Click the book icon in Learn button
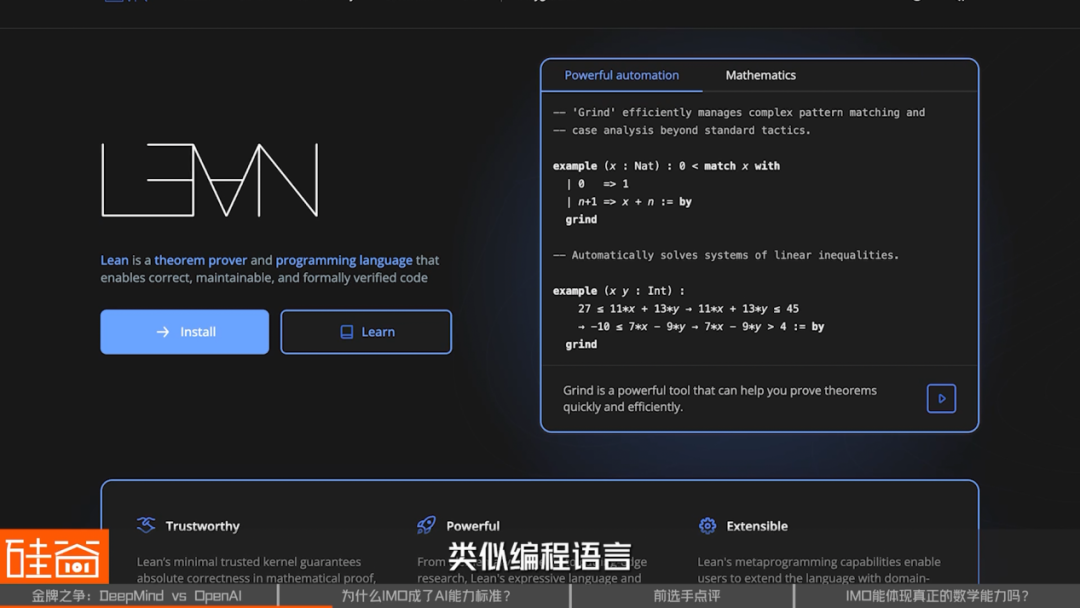The width and height of the screenshot is (1080, 608). click(346, 332)
